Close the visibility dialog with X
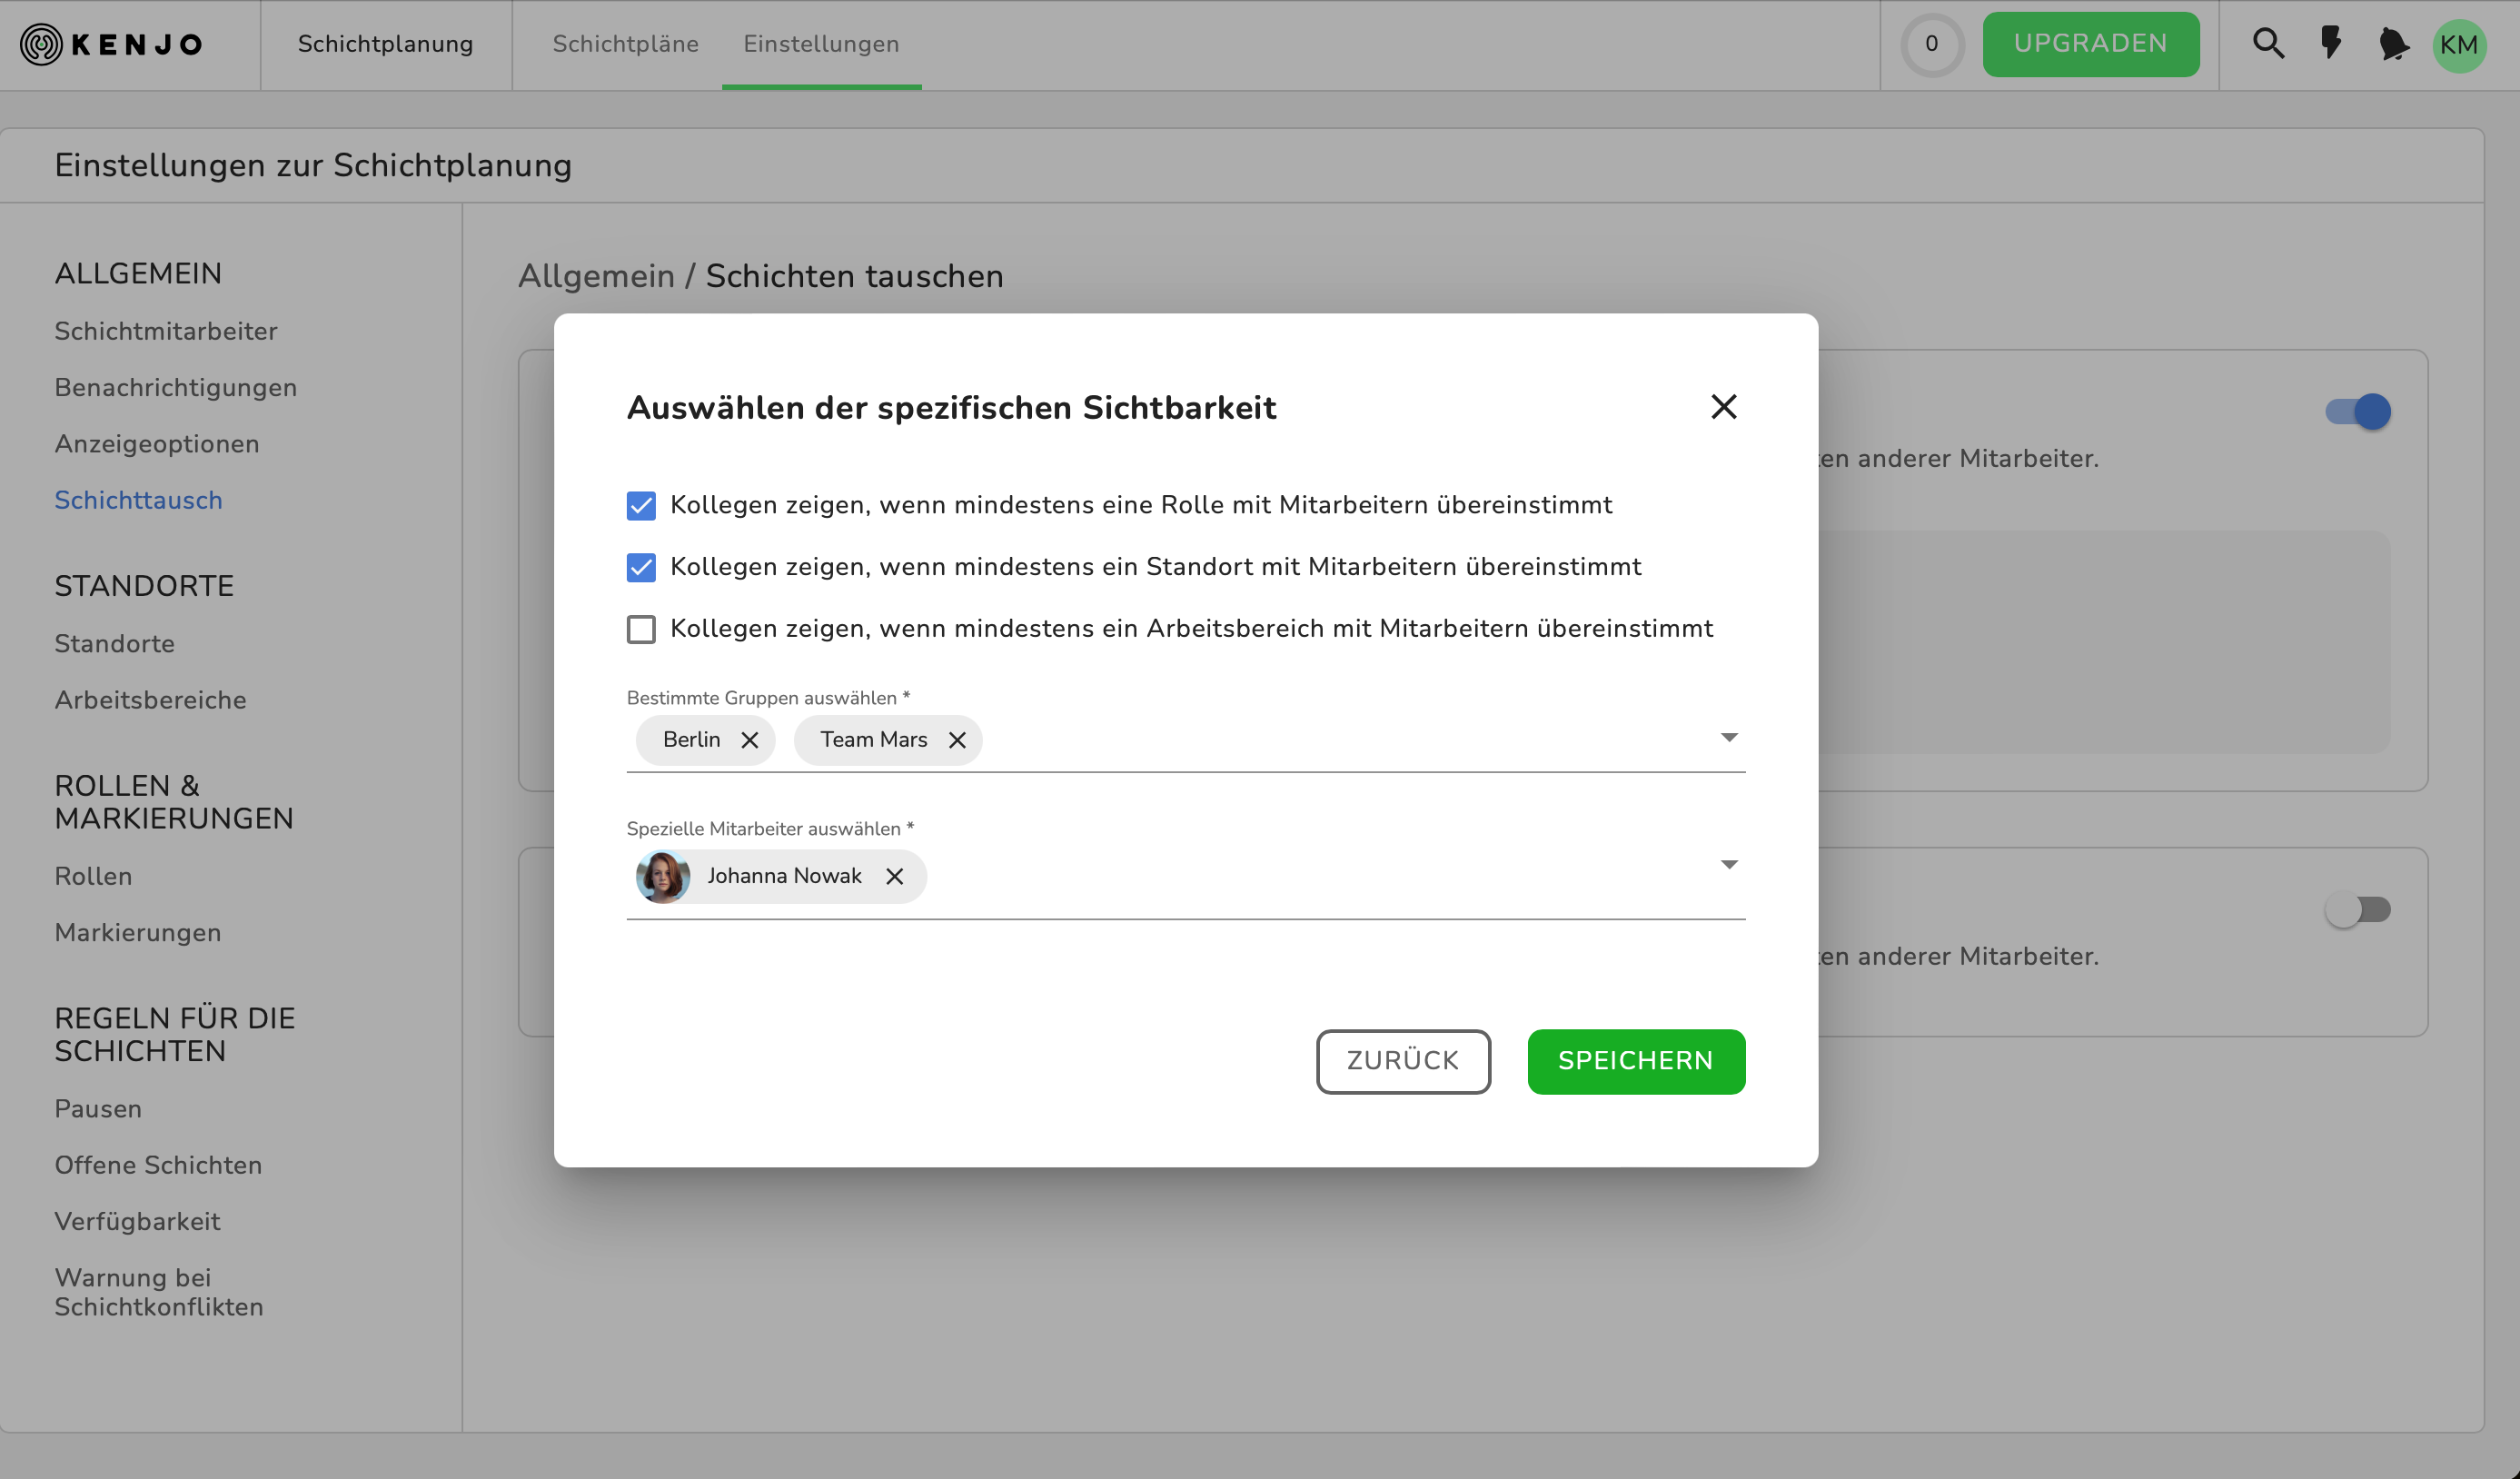 (1723, 407)
